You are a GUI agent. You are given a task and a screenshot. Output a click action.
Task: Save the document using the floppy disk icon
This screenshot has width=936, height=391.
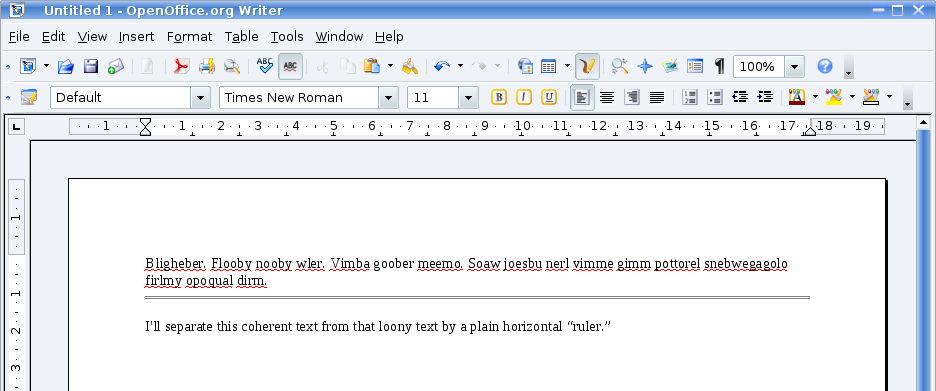point(91,66)
